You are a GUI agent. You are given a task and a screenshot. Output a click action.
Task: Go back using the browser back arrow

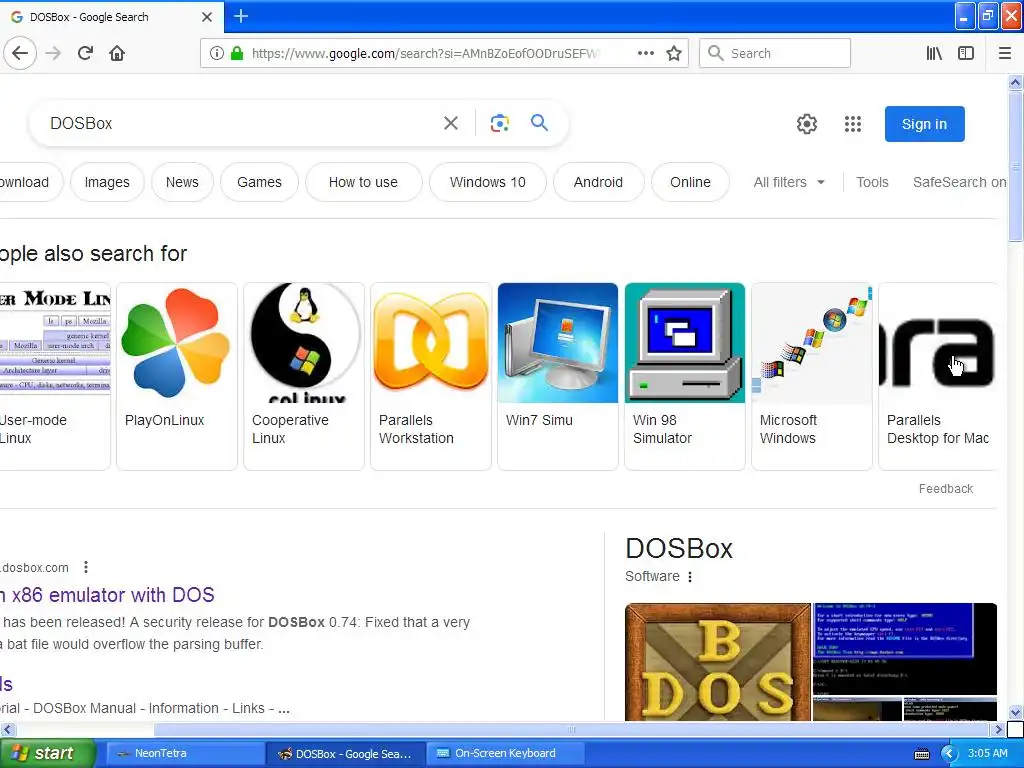20,53
